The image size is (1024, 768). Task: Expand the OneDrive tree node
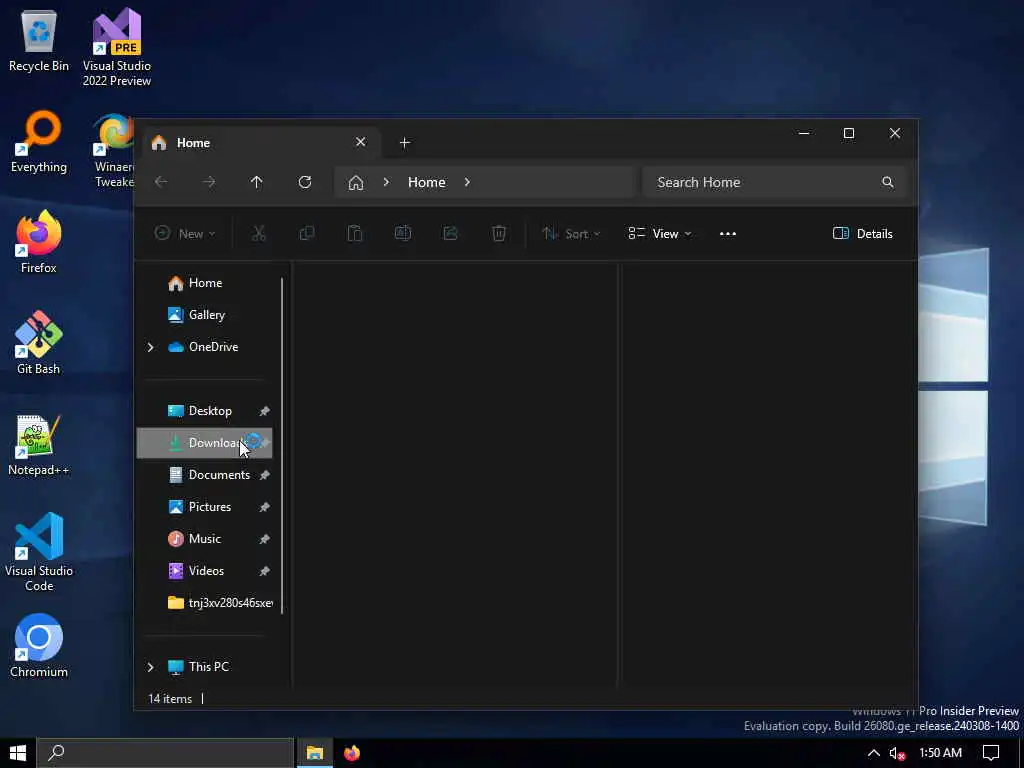click(151, 347)
